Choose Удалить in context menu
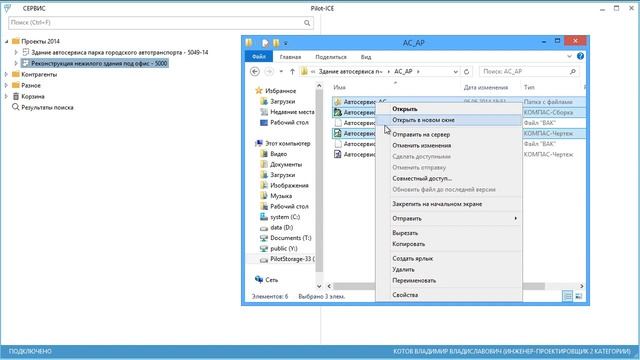This screenshot has width=640, height=360. [449, 269]
